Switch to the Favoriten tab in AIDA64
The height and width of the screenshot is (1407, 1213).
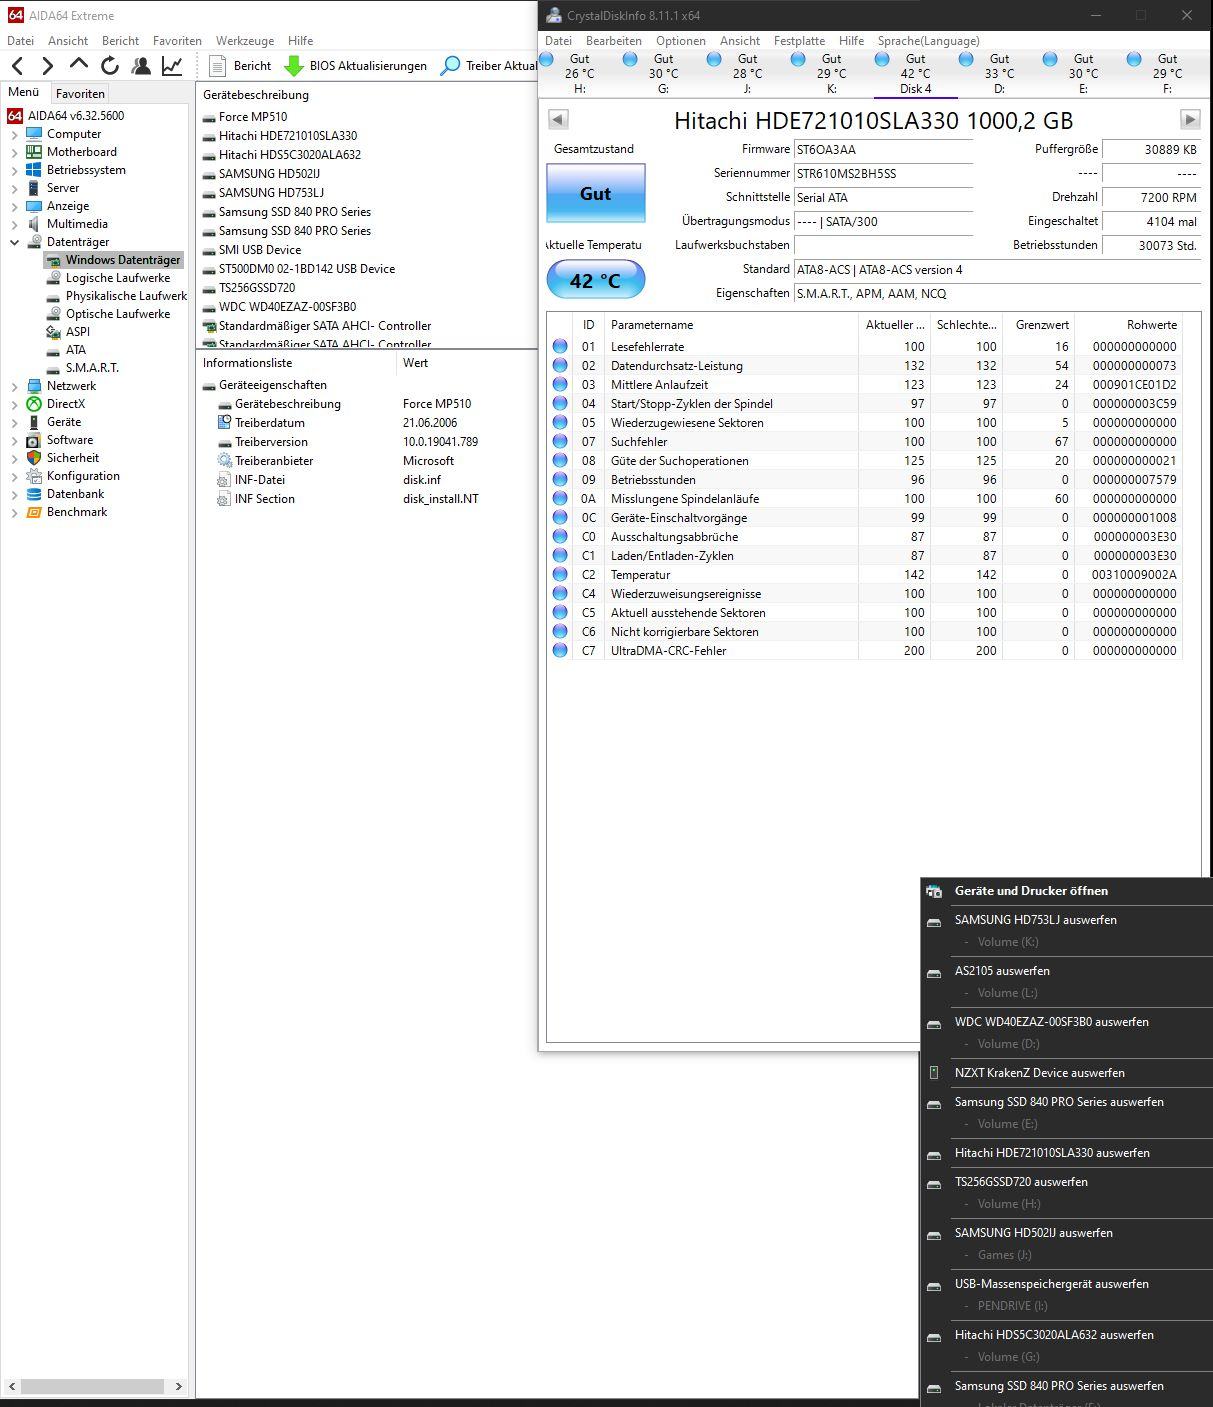(x=80, y=93)
